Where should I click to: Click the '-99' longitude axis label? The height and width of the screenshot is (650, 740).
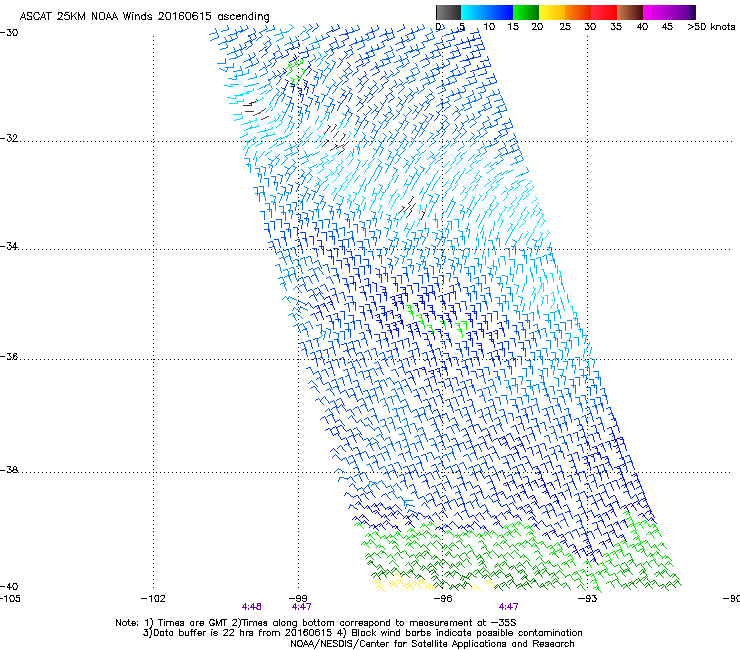click(298, 599)
